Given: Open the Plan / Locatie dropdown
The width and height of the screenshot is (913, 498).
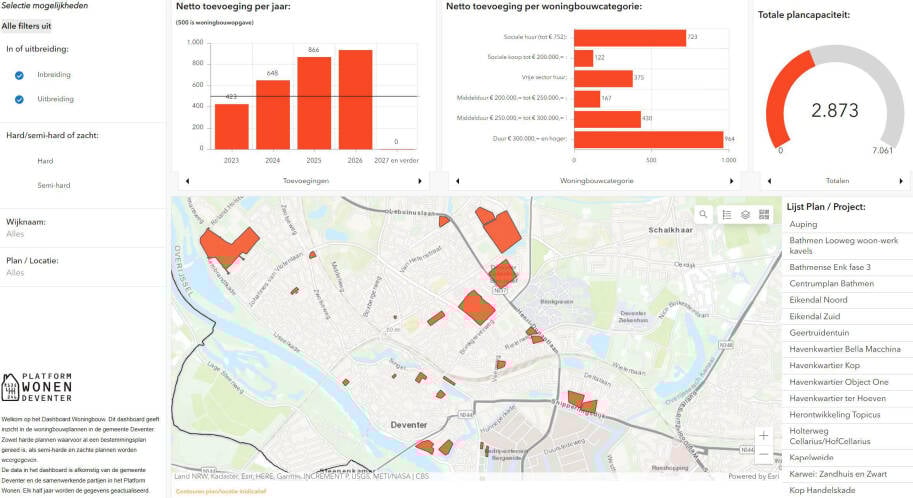Looking at the screenshot, I should click(x=80, y=272).
